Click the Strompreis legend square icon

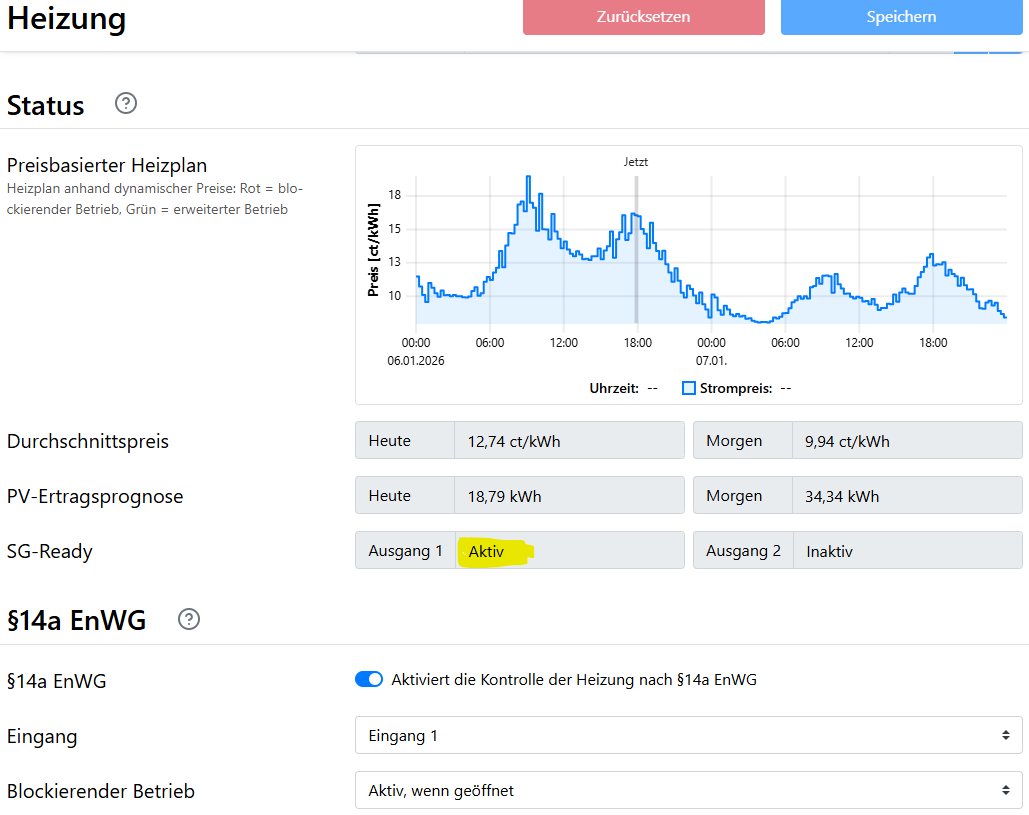[x=689, y=388]
